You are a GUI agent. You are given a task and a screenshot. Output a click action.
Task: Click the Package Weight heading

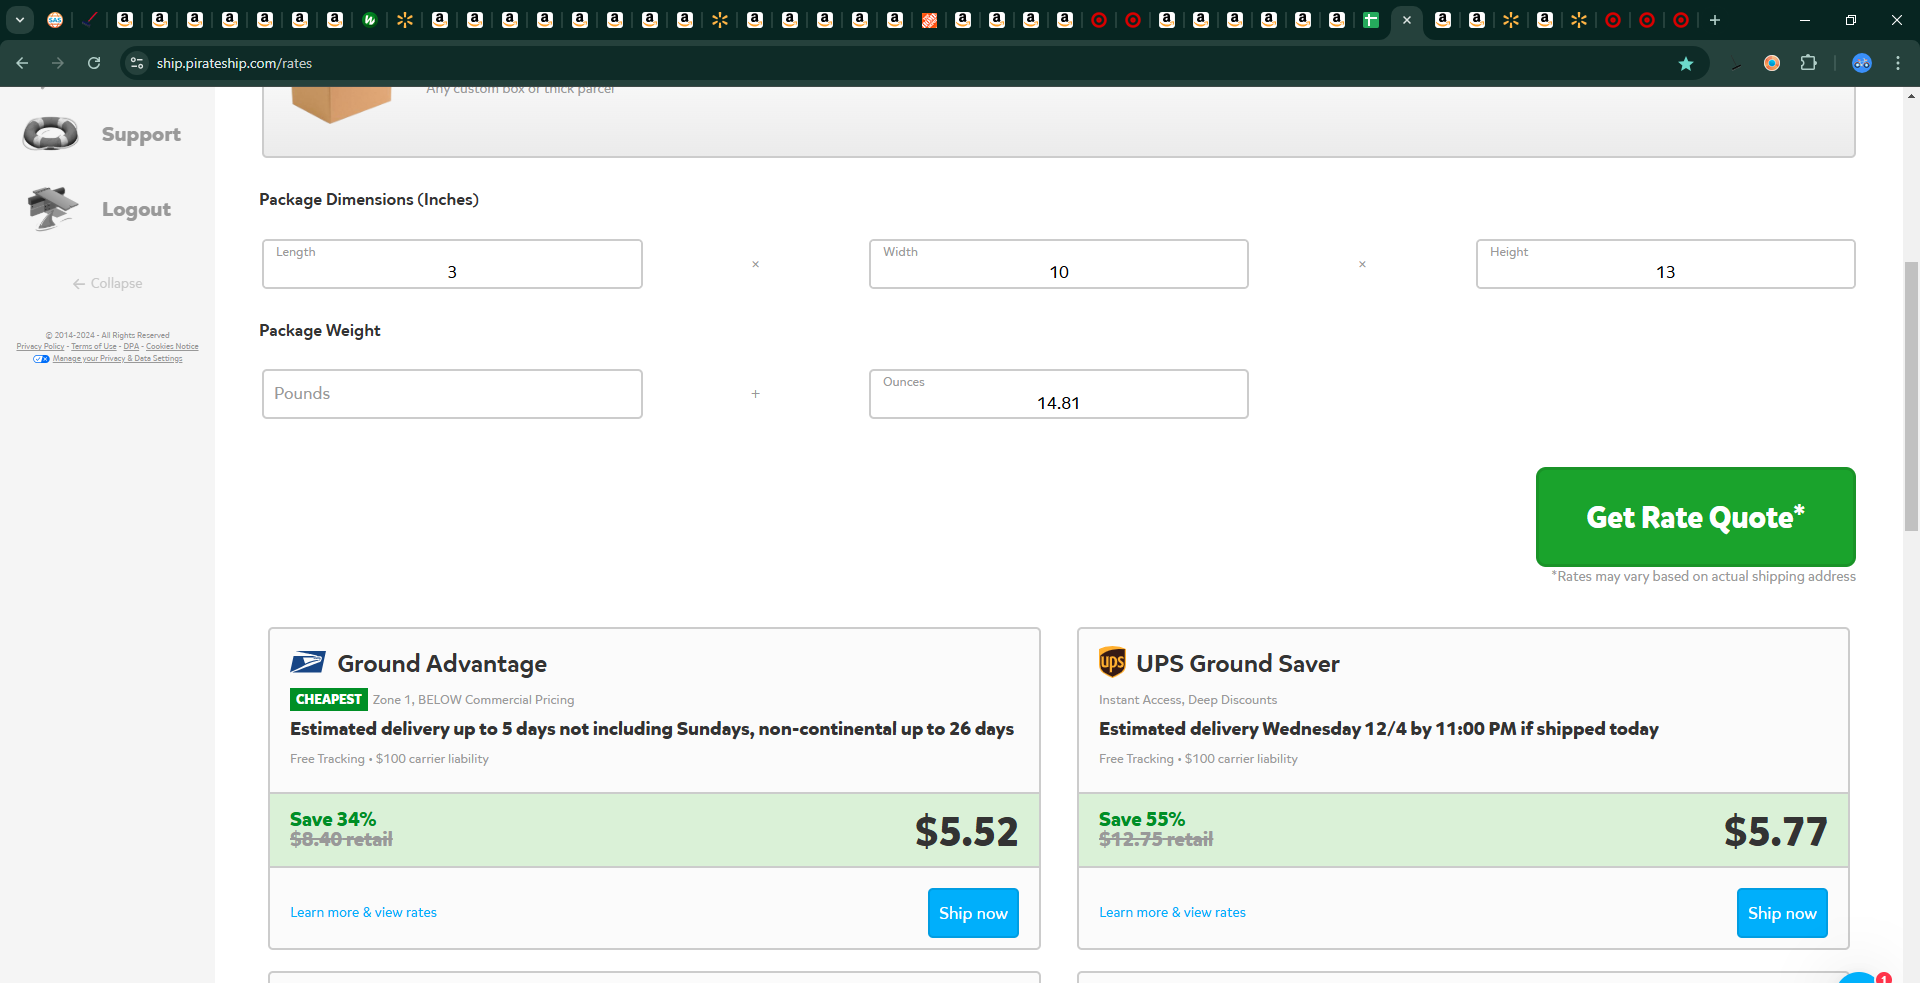point(320,331)
